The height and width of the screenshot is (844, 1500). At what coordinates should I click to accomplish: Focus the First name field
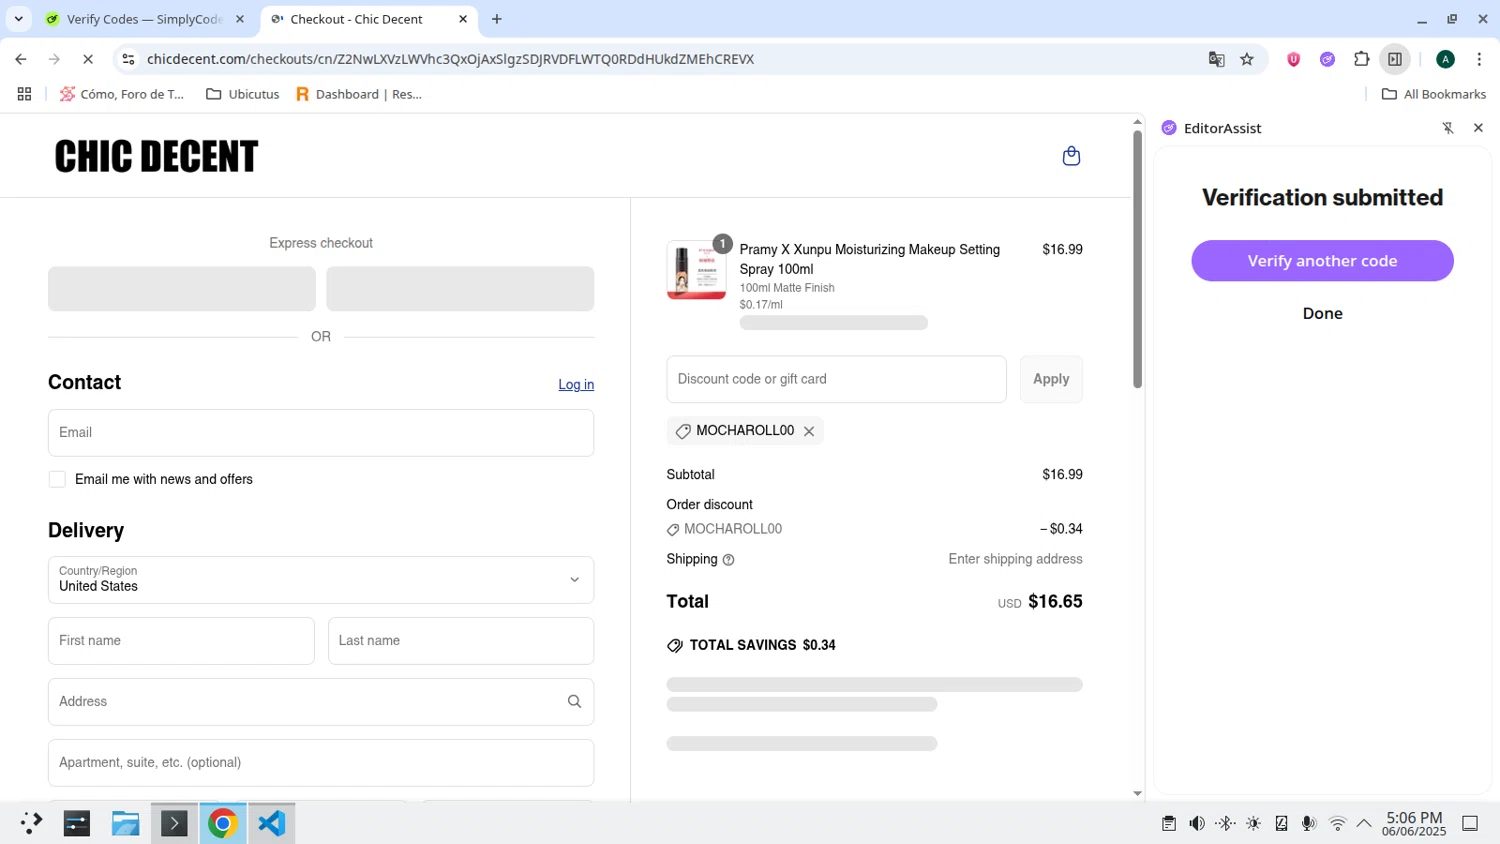click(181, 641)
